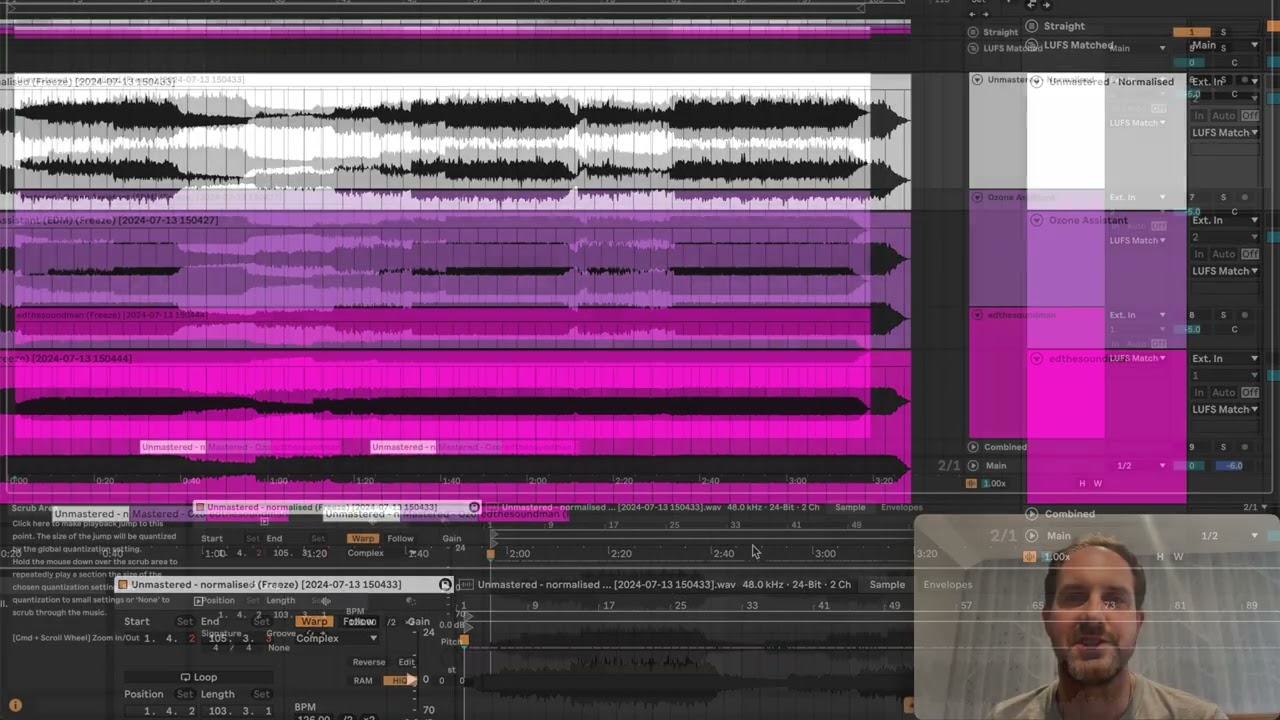Enable RAM mode for the clip
The height and width of the screenshot is (720, 1280).
tap(363, 681)
